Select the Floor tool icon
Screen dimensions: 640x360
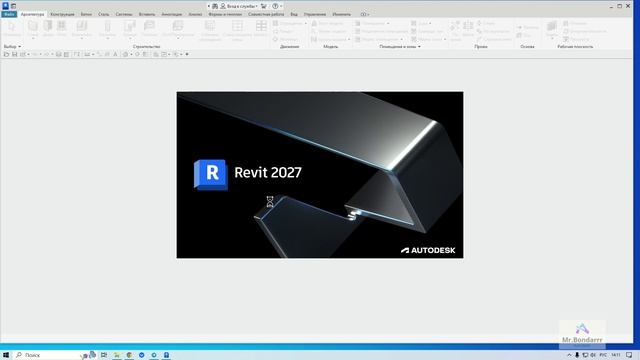tap(178, 26)
